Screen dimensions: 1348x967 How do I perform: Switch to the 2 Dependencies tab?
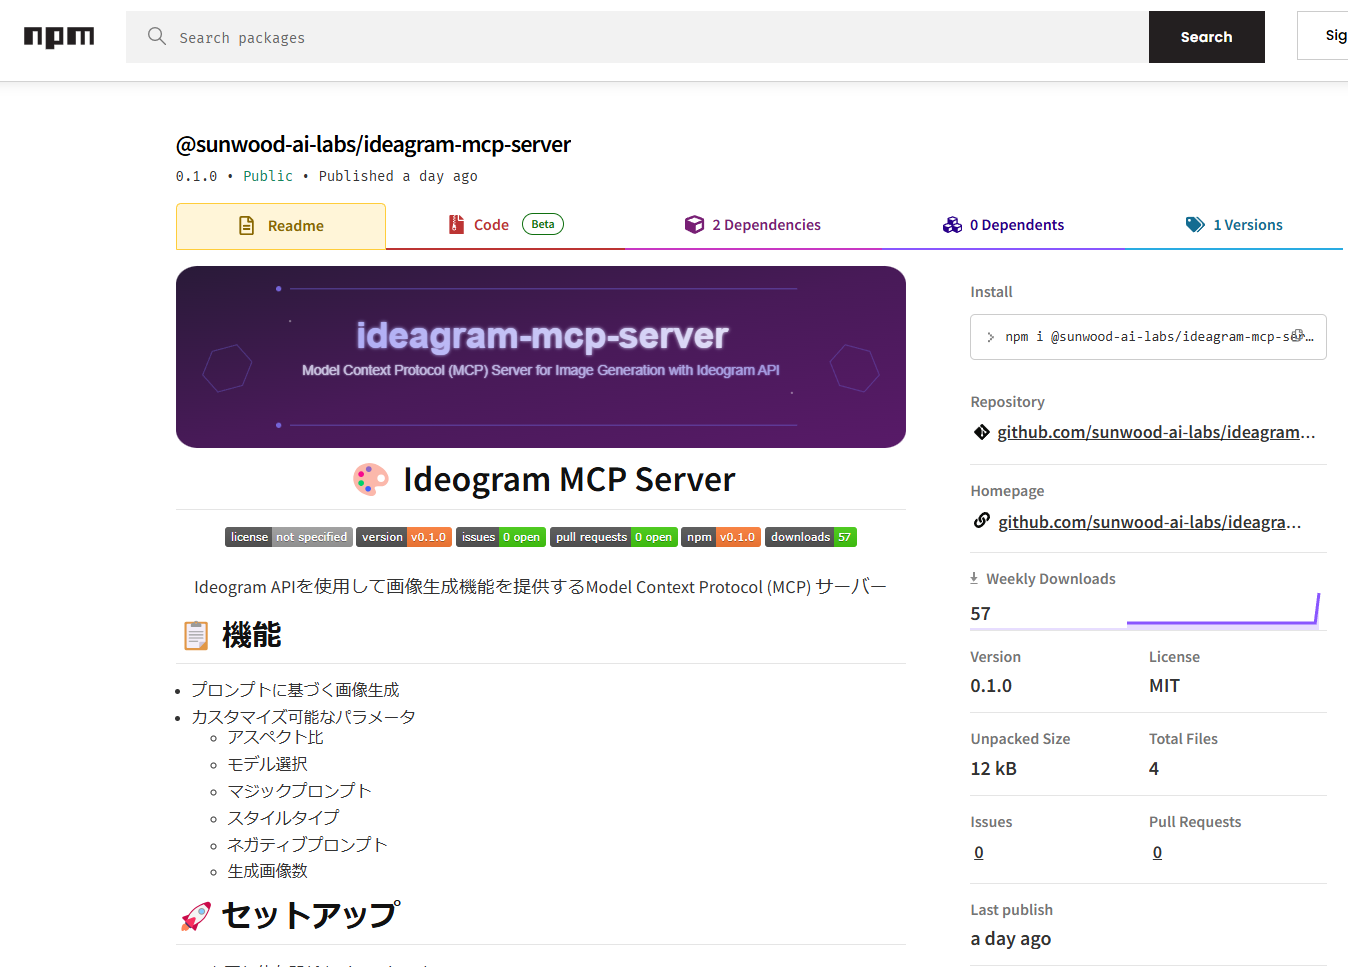pyautogui.click(x=753, y=225)
